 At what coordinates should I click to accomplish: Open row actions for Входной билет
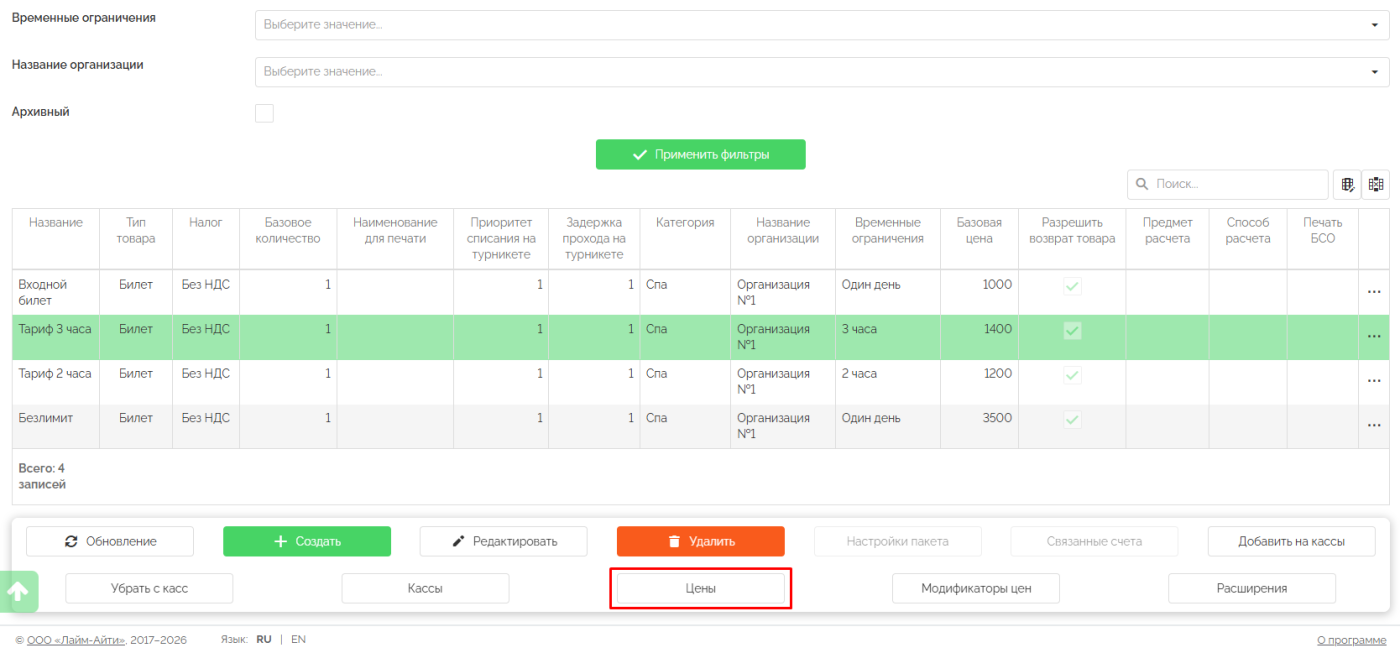click(x=1373, y=292)
